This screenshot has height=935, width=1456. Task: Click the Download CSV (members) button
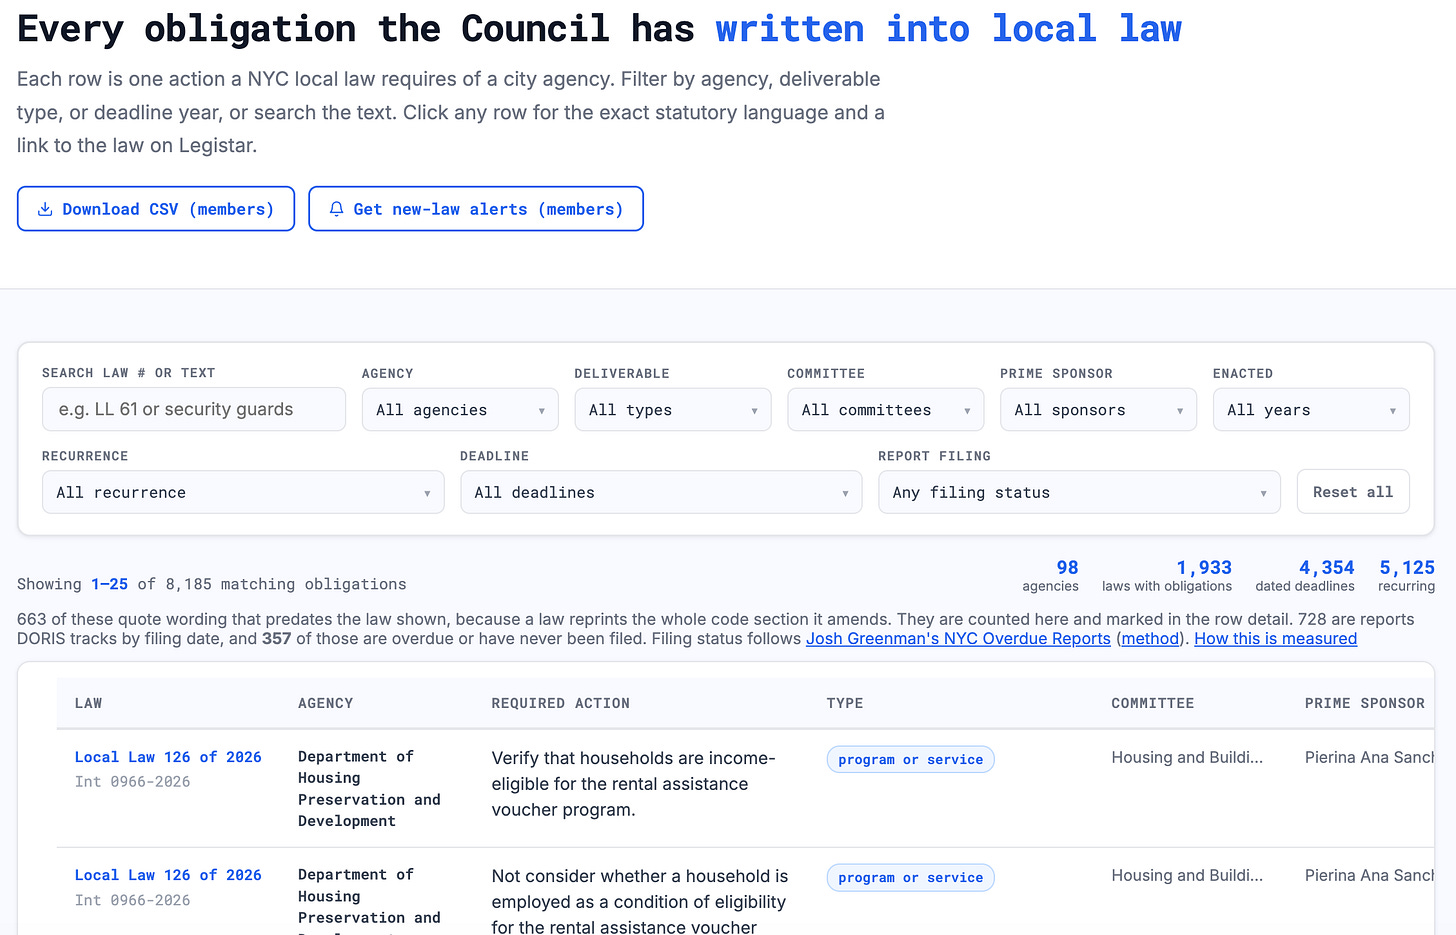(156, 209)
